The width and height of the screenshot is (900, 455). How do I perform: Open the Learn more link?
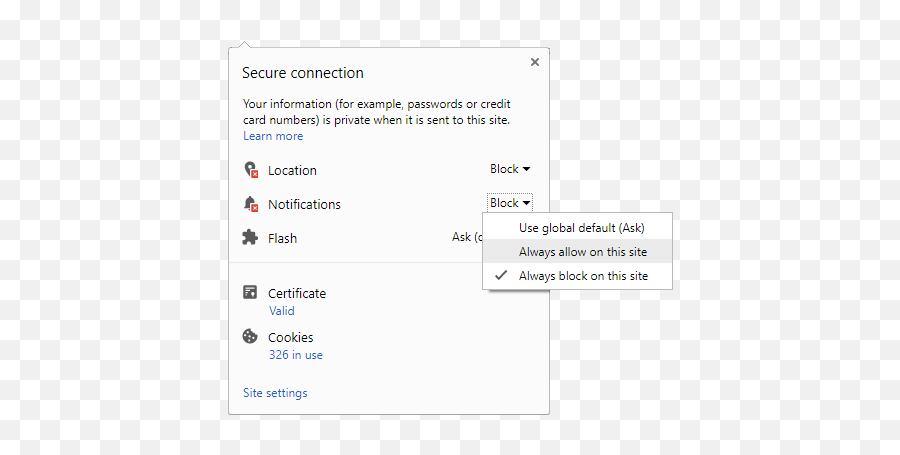tap(273, 136)
